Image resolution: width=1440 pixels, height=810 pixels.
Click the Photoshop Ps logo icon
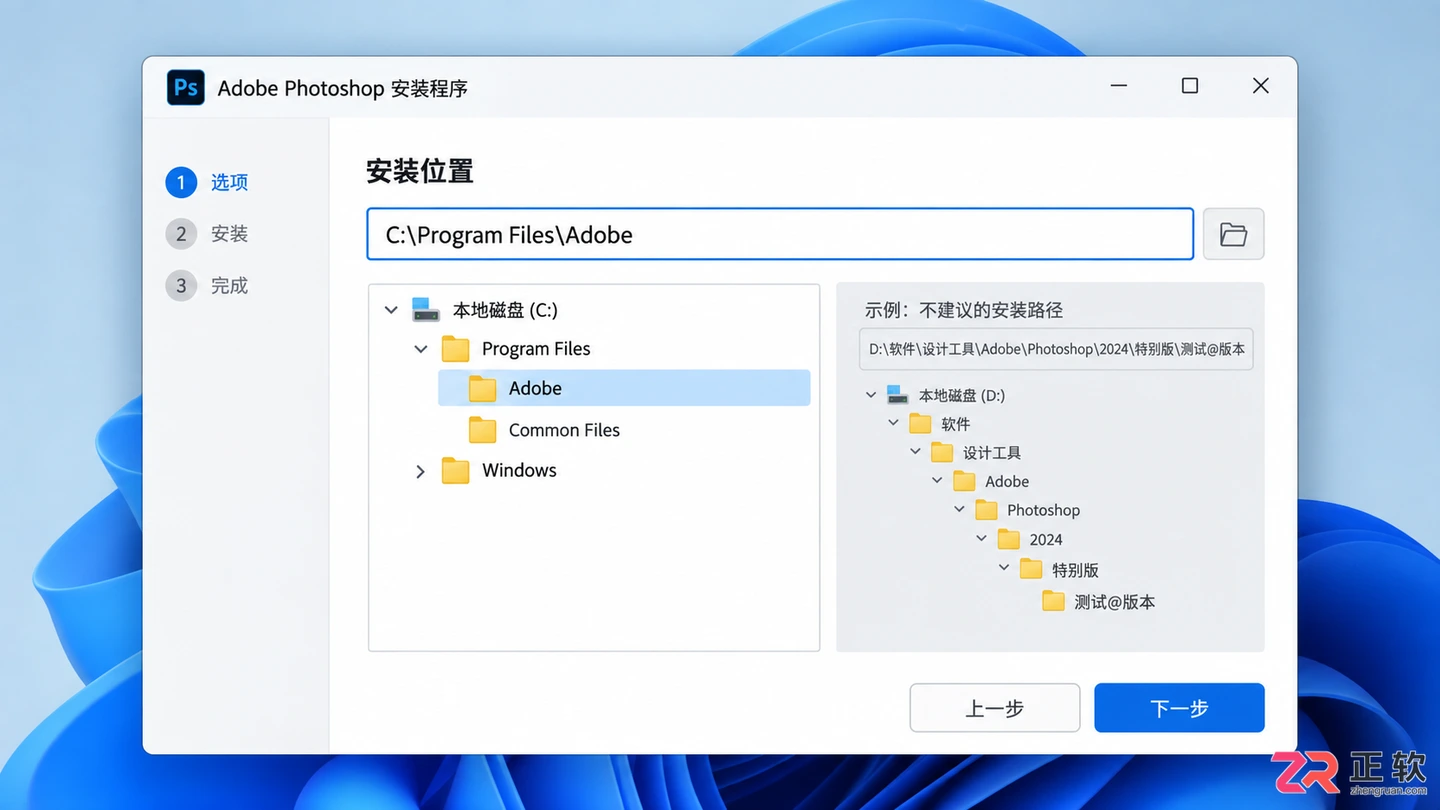coord(186,87)
